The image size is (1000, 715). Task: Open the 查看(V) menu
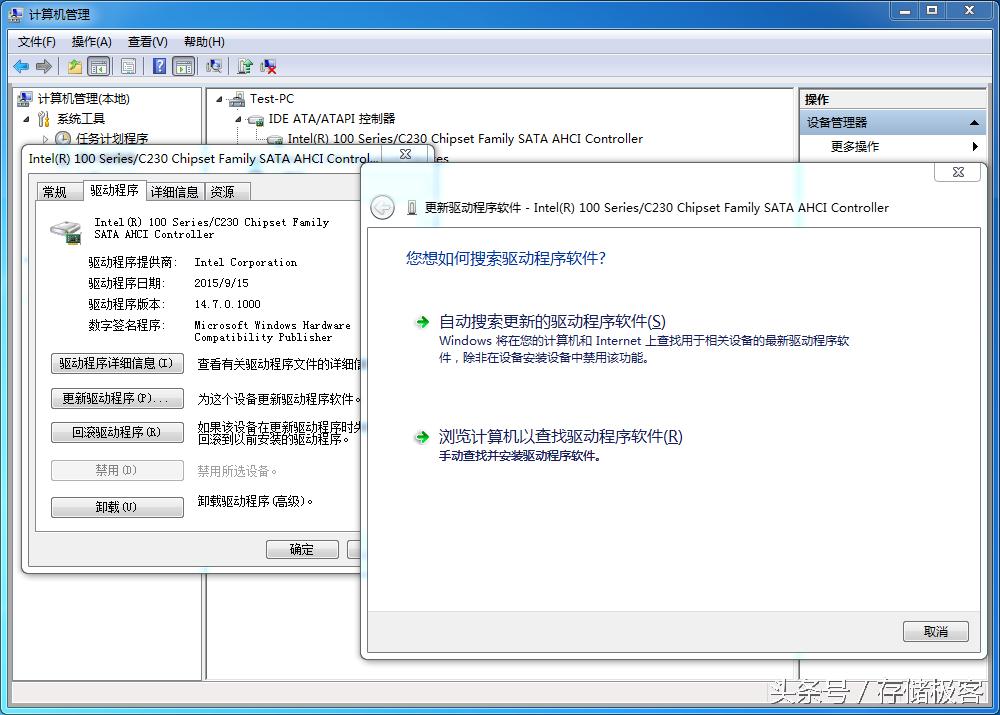tap(146, 41)
